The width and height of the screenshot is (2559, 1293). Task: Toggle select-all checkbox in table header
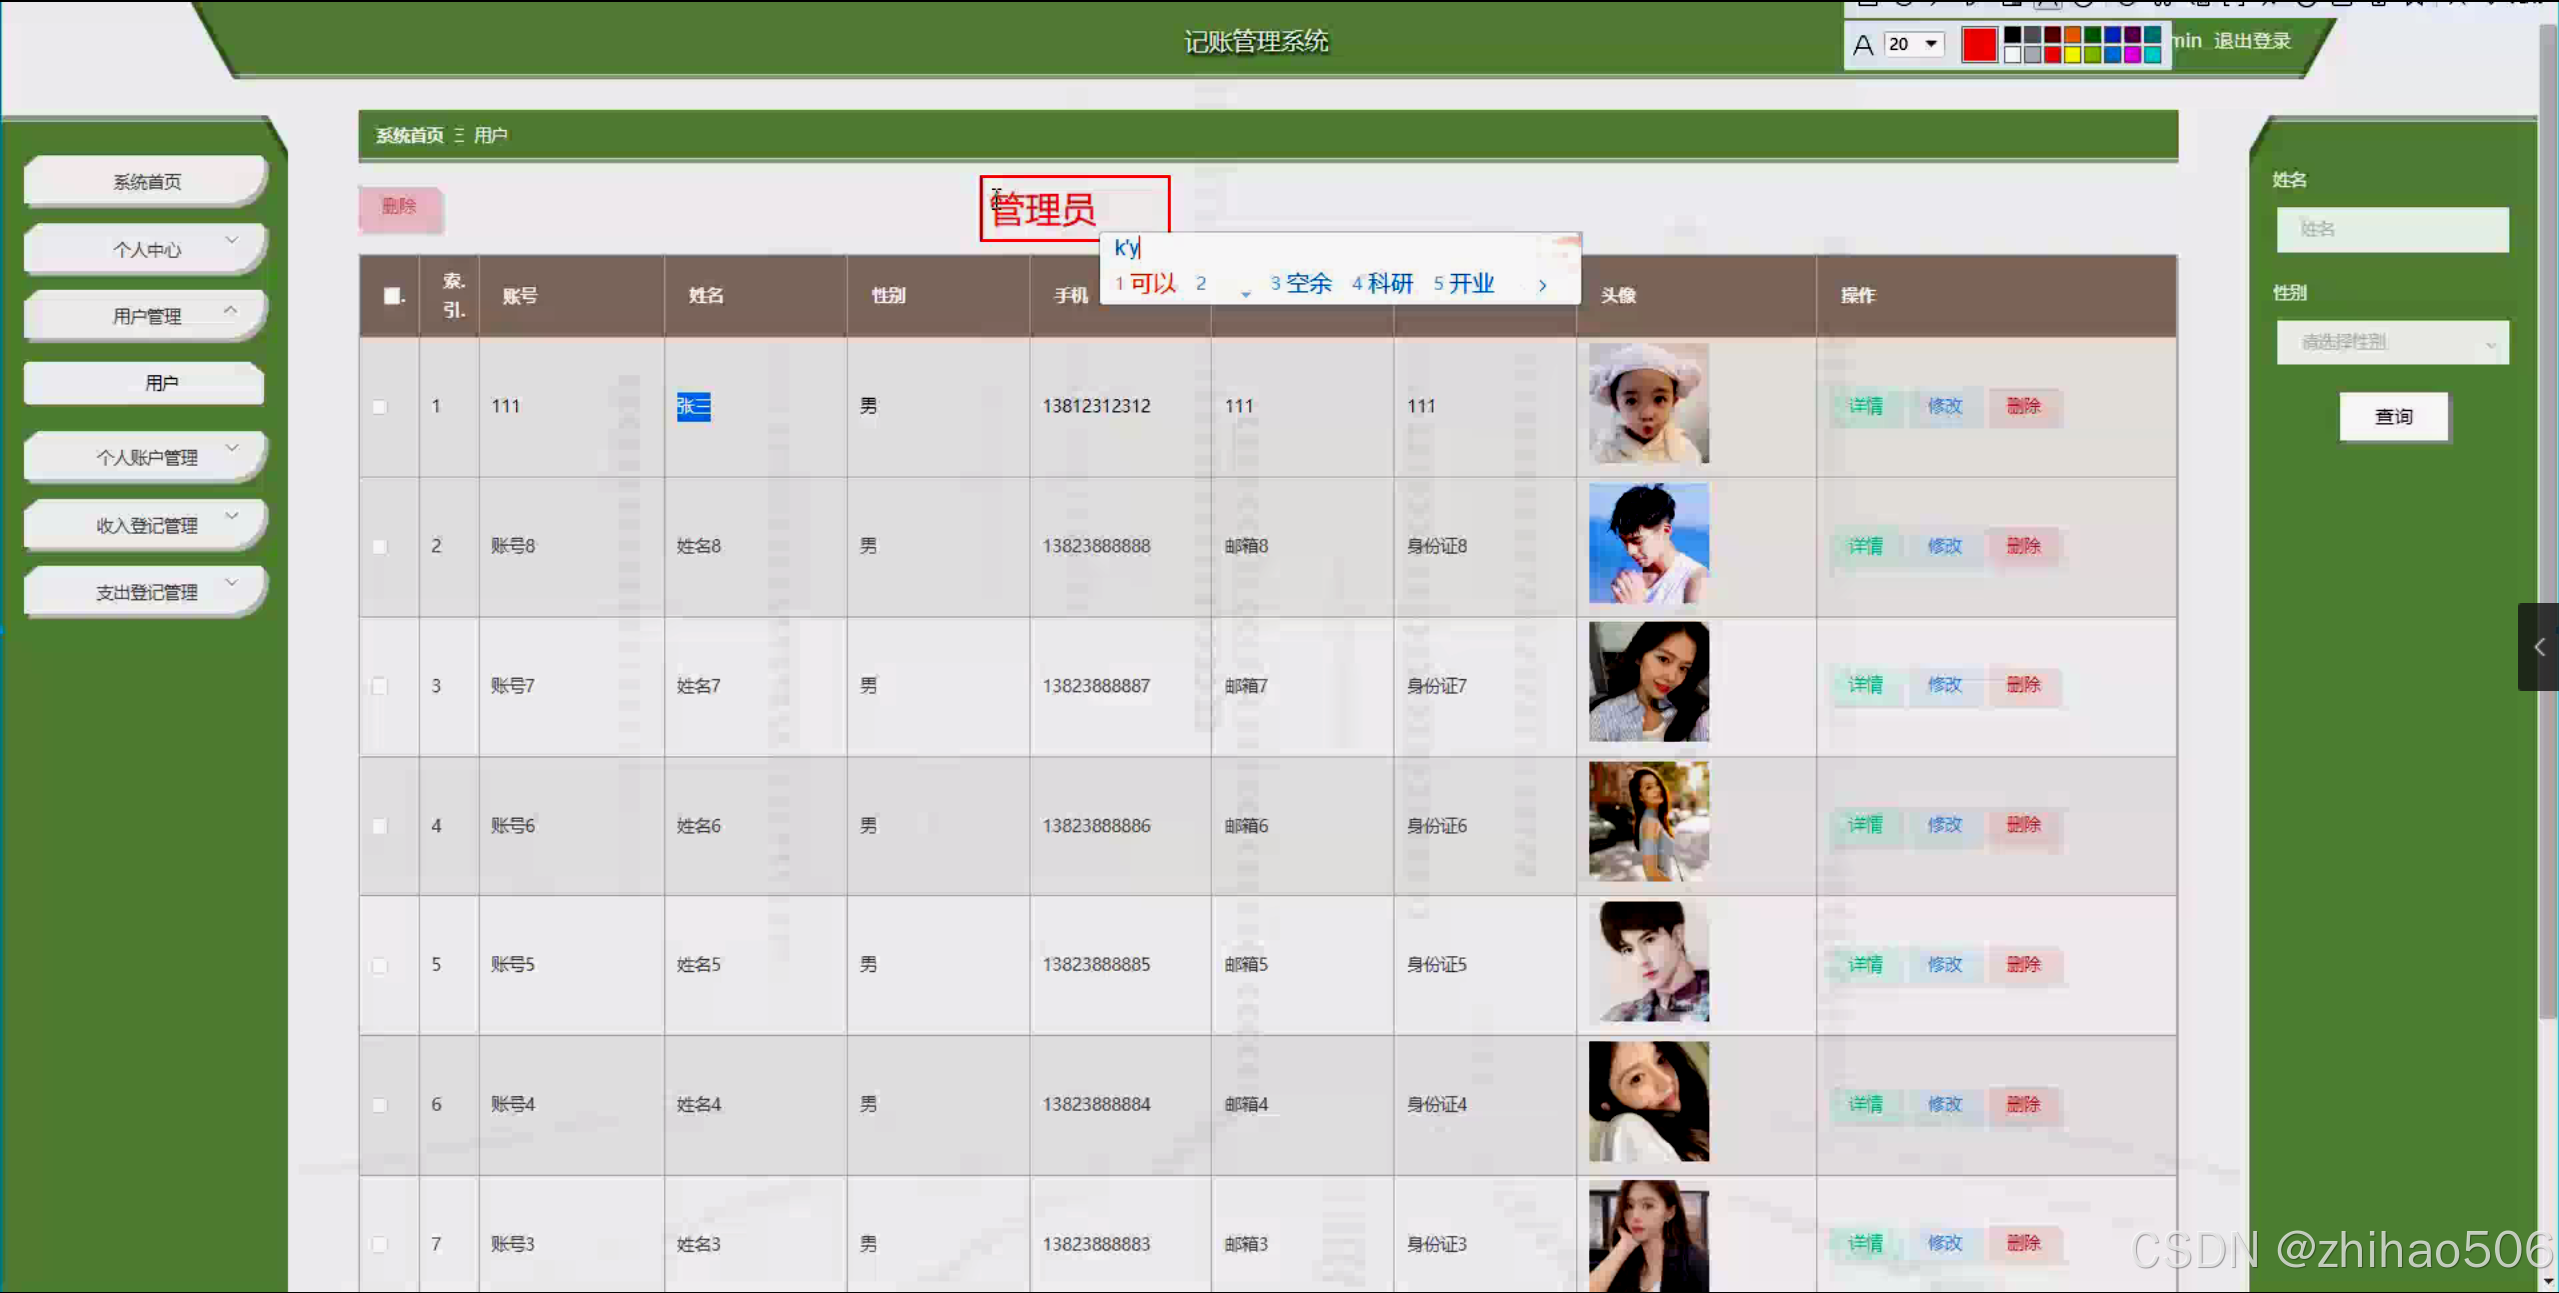(392, 296)
